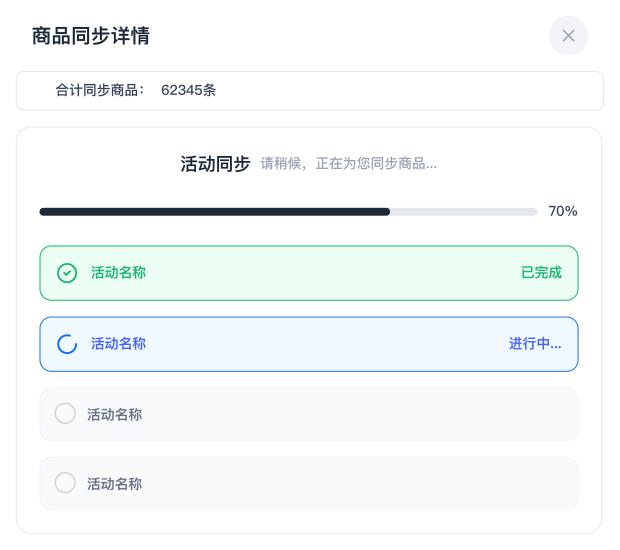Viewport: 620px width, 550px height.
Task: Click the blue loading spinner icon
Action: coord(67,344)
